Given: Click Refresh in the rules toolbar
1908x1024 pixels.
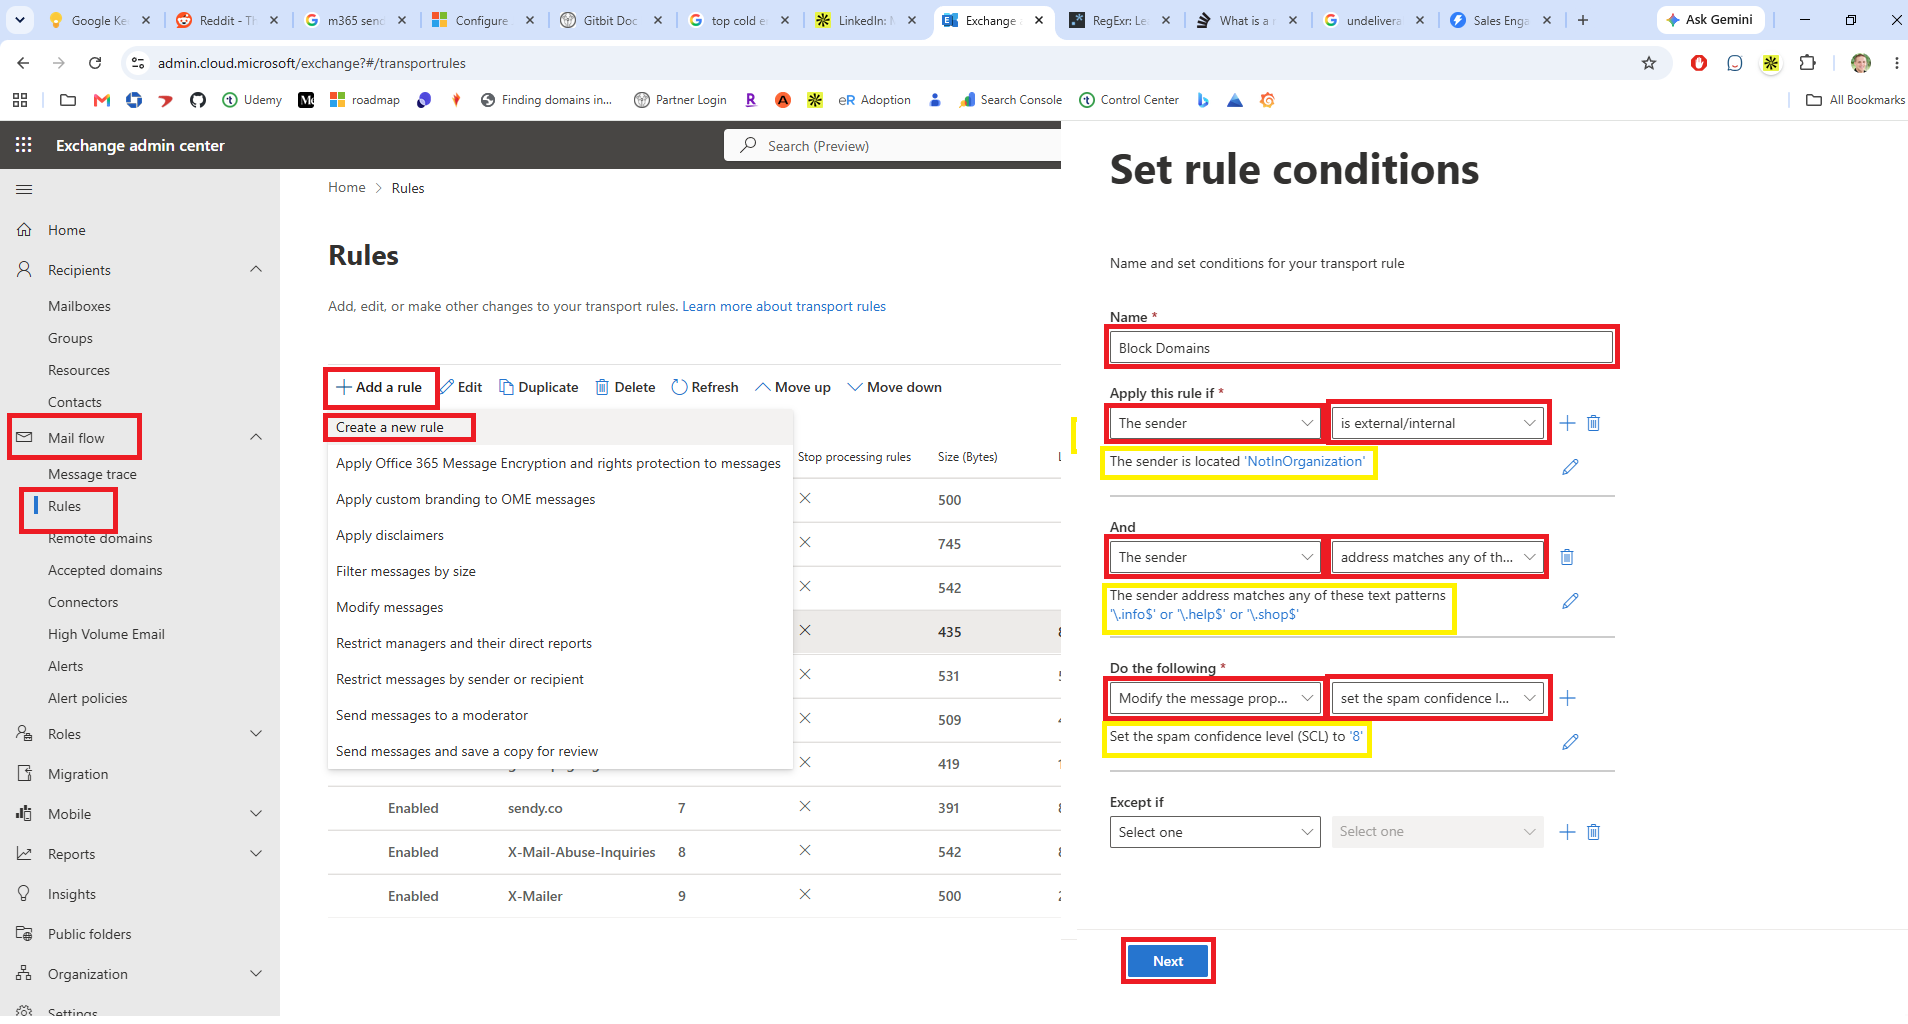Looking at the screenshot, I should [705, 387].
